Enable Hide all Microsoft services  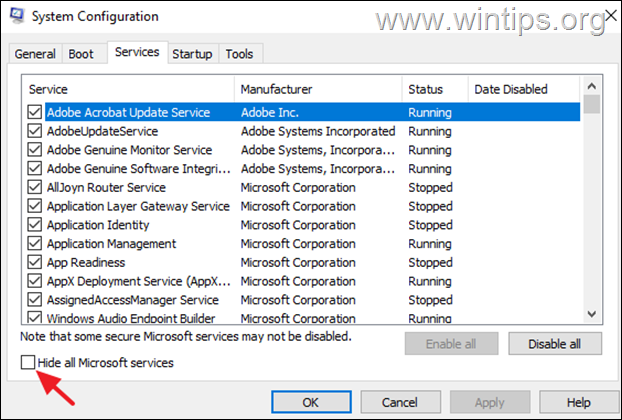click(28, 362)
